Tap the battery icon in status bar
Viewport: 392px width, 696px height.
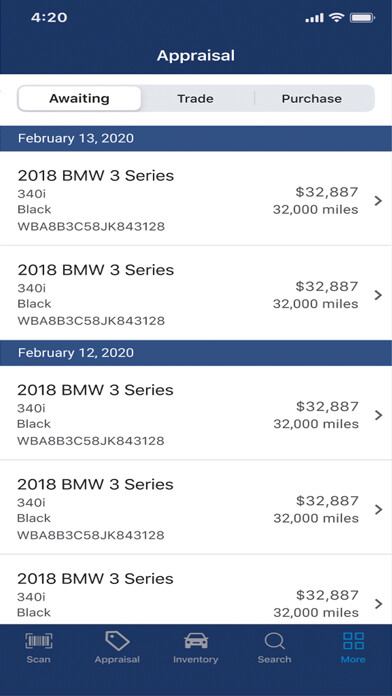click(x=363, y=18)
